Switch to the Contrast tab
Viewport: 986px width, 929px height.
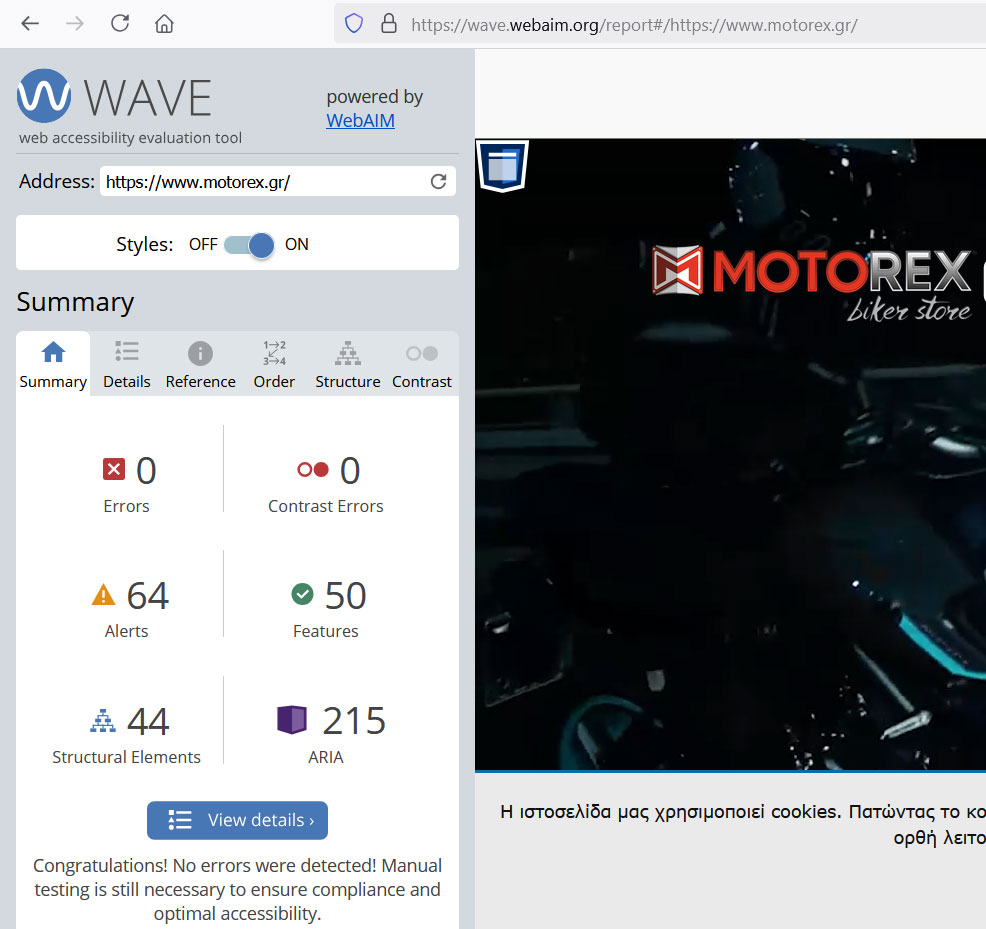421,363
